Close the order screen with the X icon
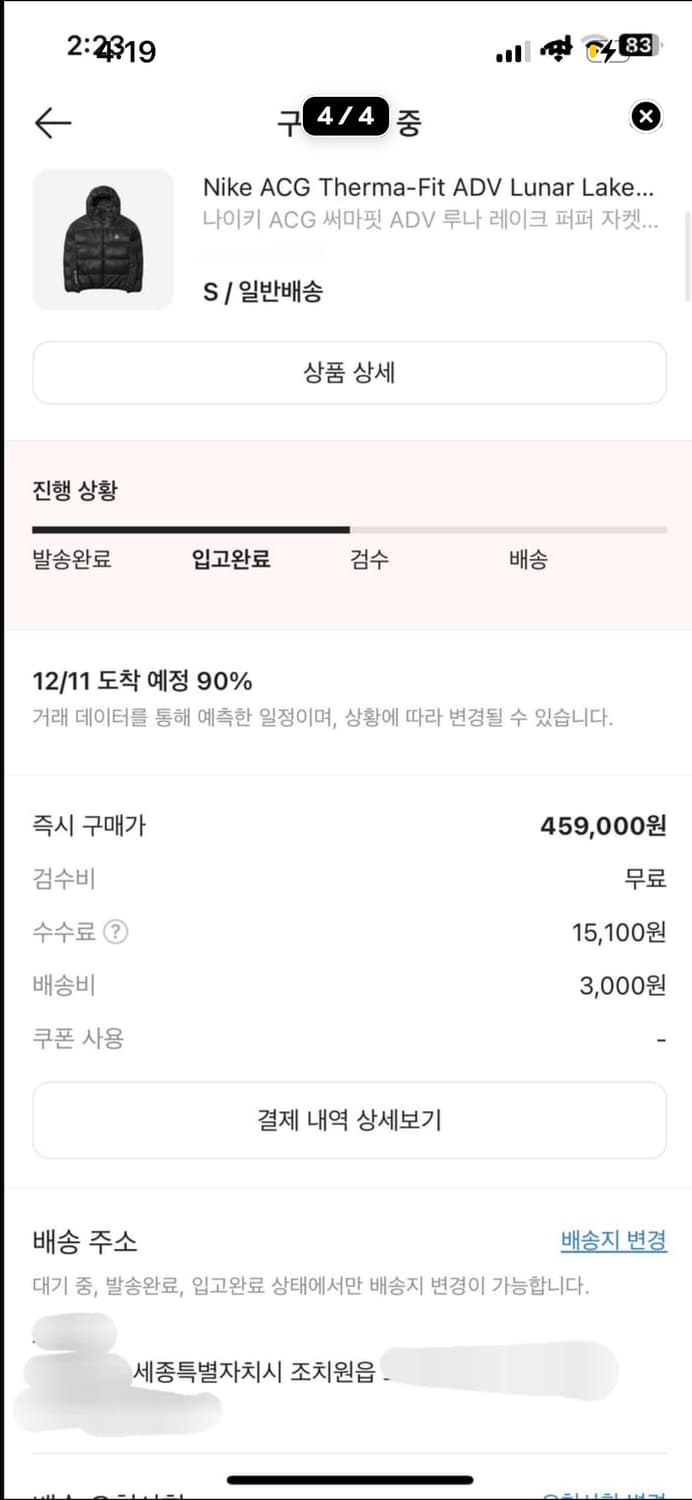 coord(645,117)
